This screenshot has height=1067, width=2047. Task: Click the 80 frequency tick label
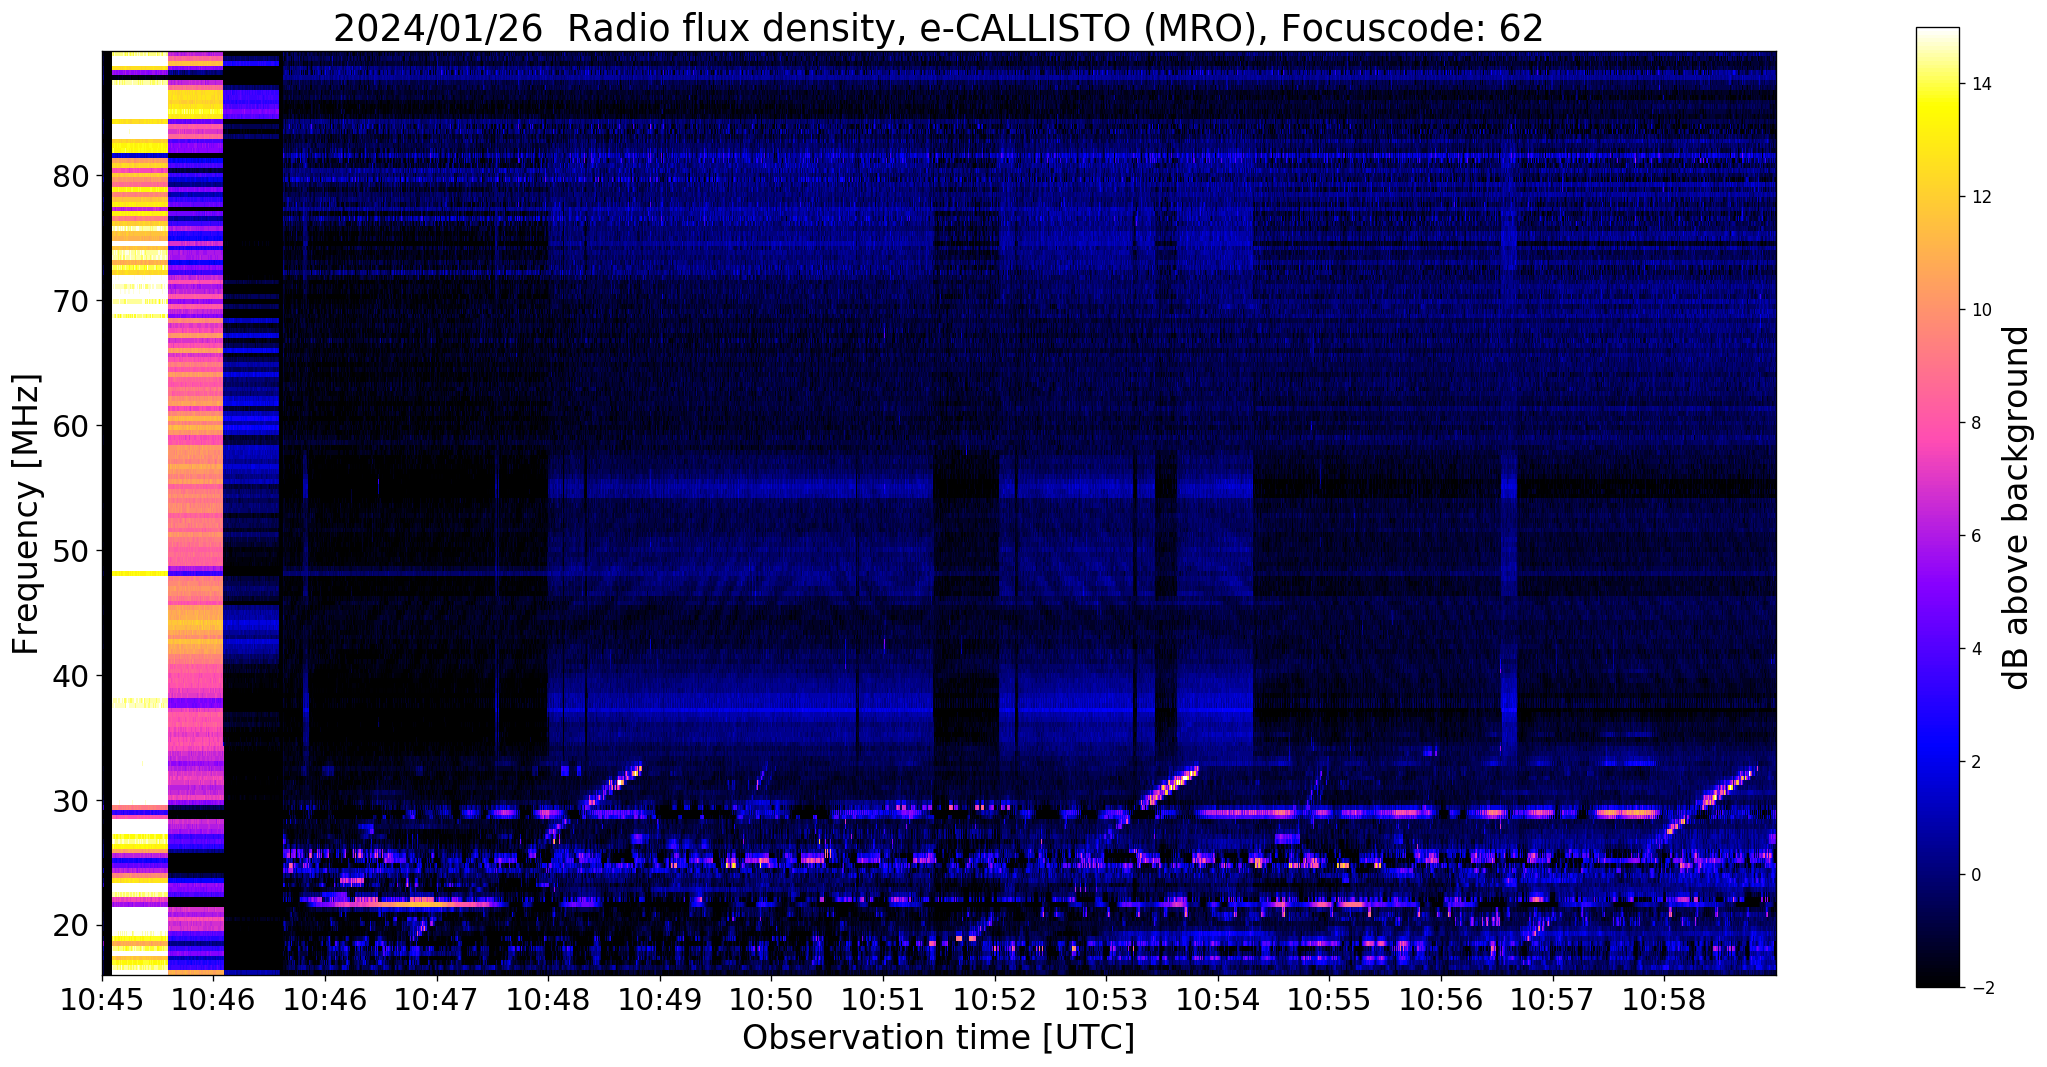(x=71, y=177)
